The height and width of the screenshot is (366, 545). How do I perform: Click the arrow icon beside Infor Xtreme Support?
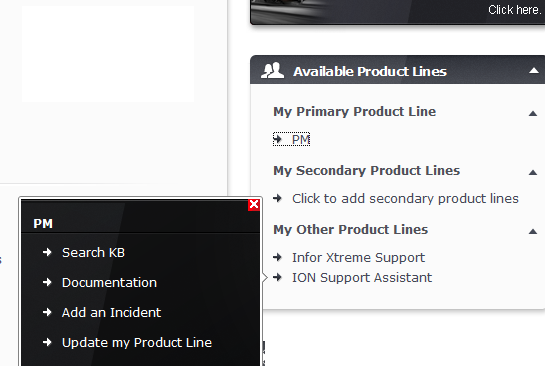(277, 257)
